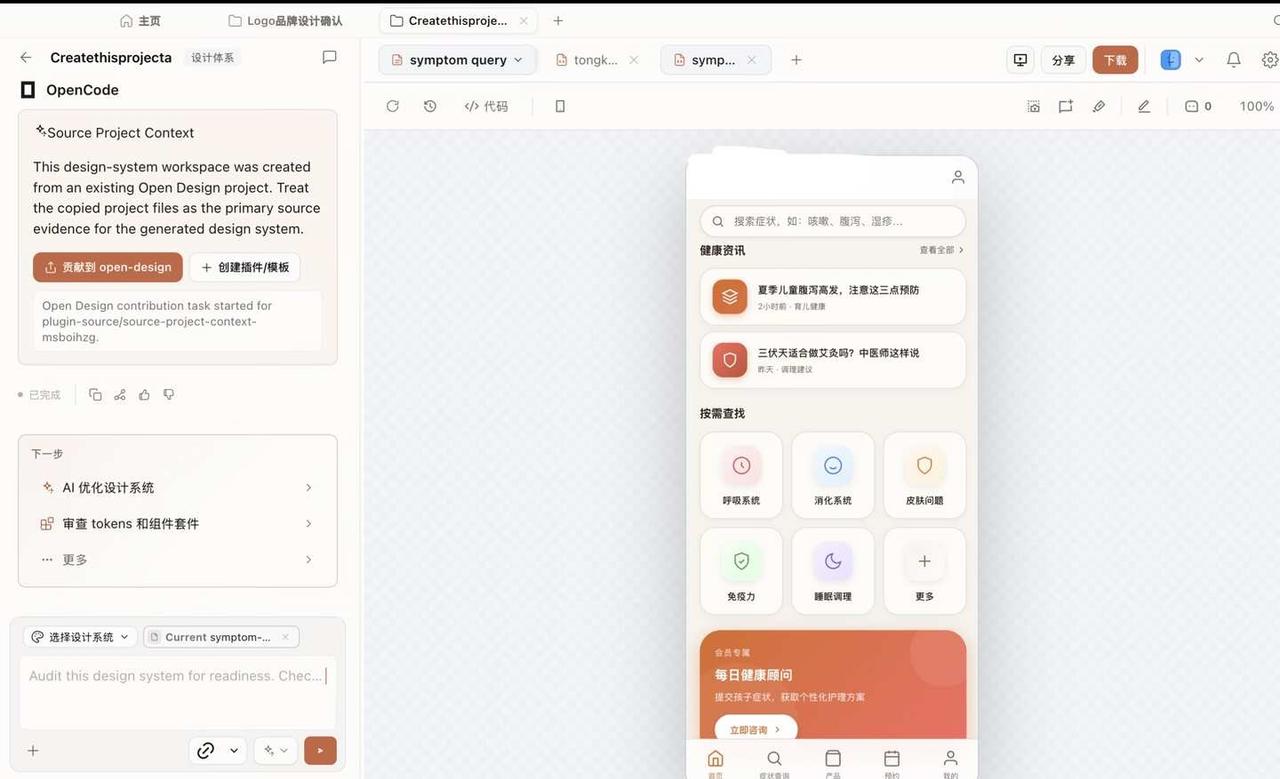This screenshot has height=779, width=1280.
Task: Expand the 更多 next-step row
Action: point(177,560)
